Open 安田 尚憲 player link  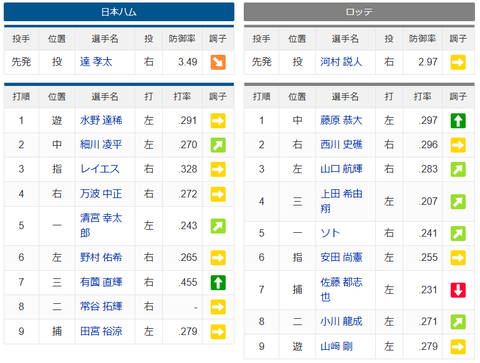coord(341,257)
